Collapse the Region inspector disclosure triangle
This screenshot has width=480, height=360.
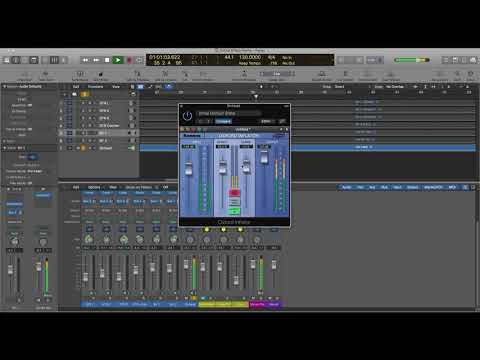pos(4,86)
